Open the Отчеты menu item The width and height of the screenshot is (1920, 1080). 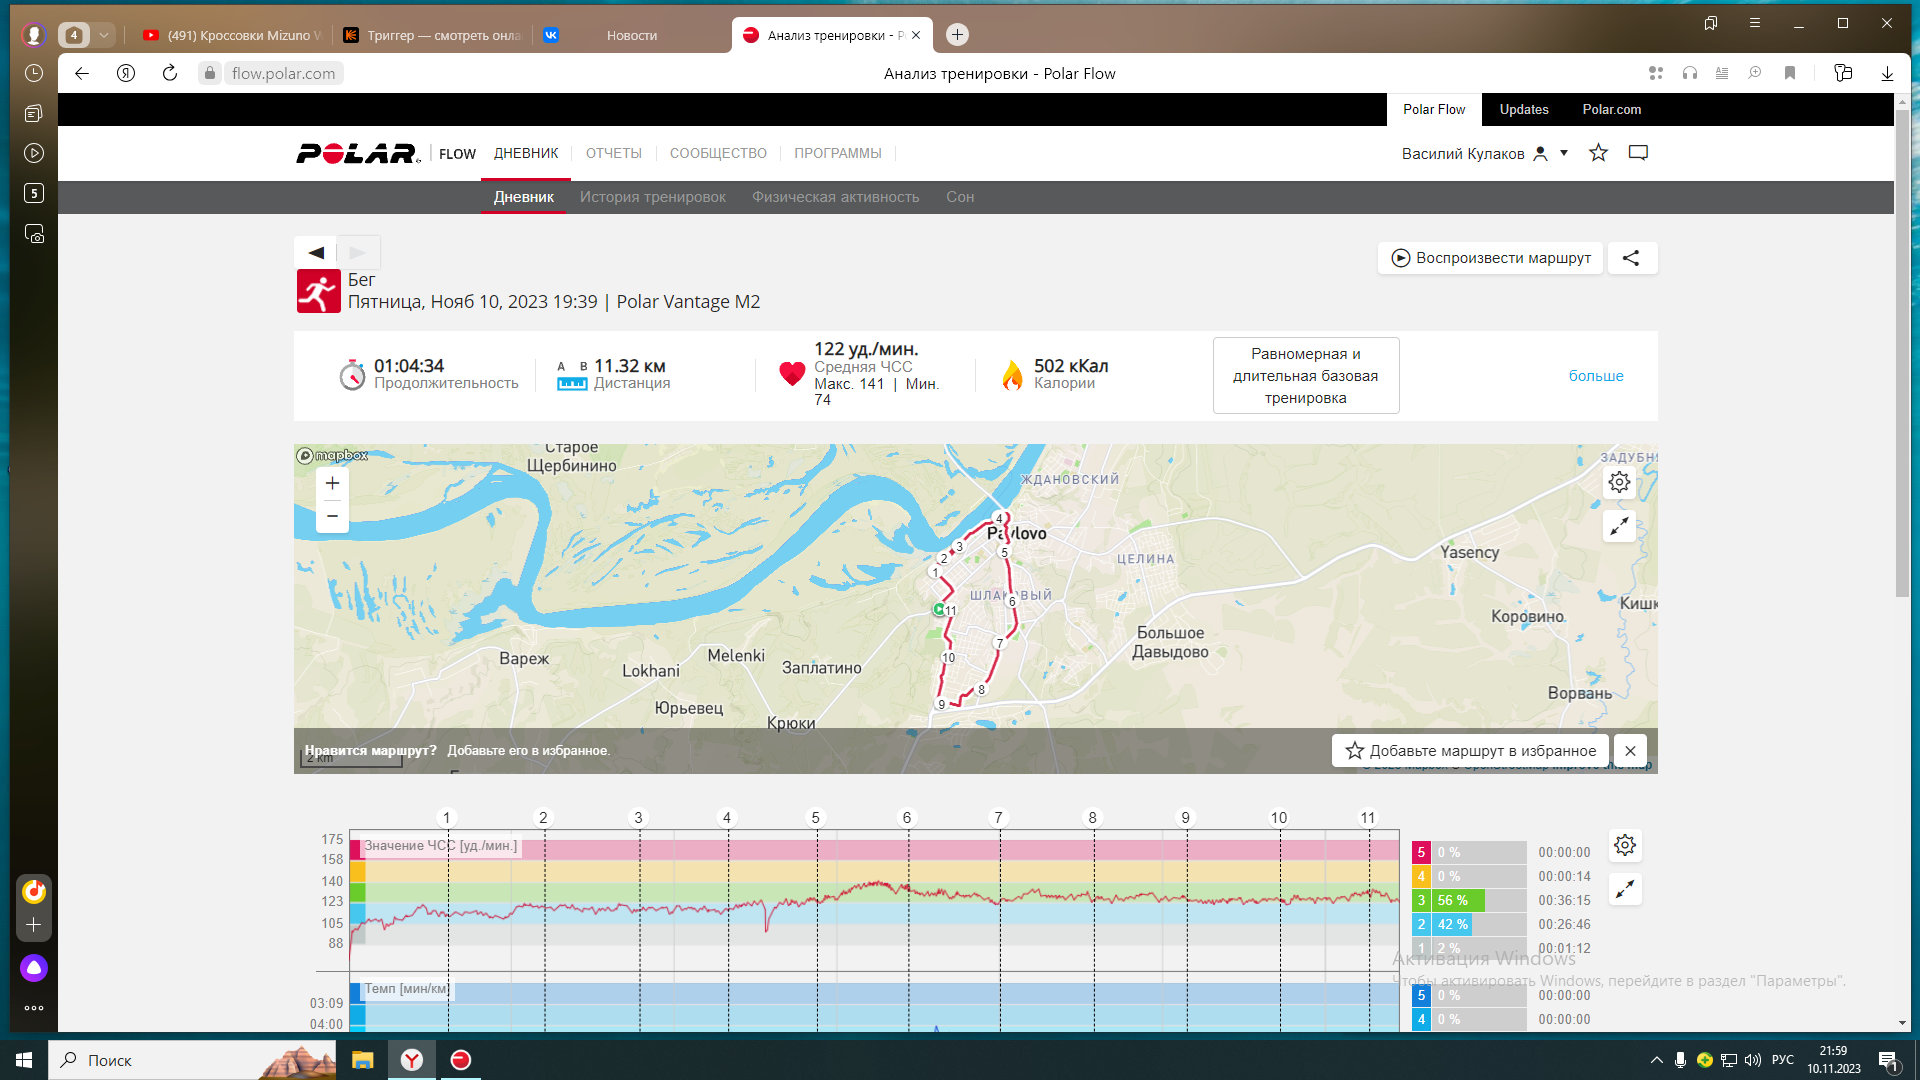point(614,153)
